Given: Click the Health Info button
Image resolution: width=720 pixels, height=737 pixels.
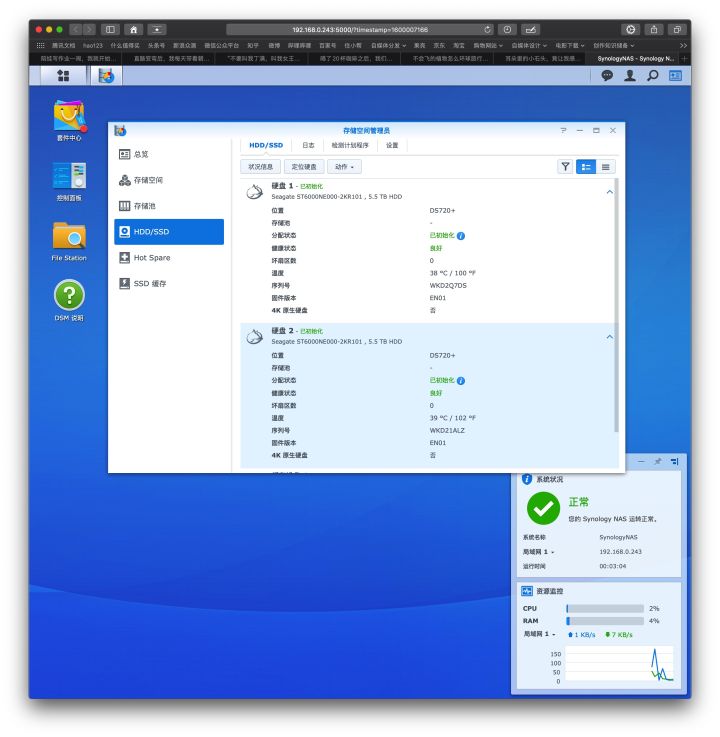Looking at the screenshot, I should pyautogui.click(x=260, y=167).
